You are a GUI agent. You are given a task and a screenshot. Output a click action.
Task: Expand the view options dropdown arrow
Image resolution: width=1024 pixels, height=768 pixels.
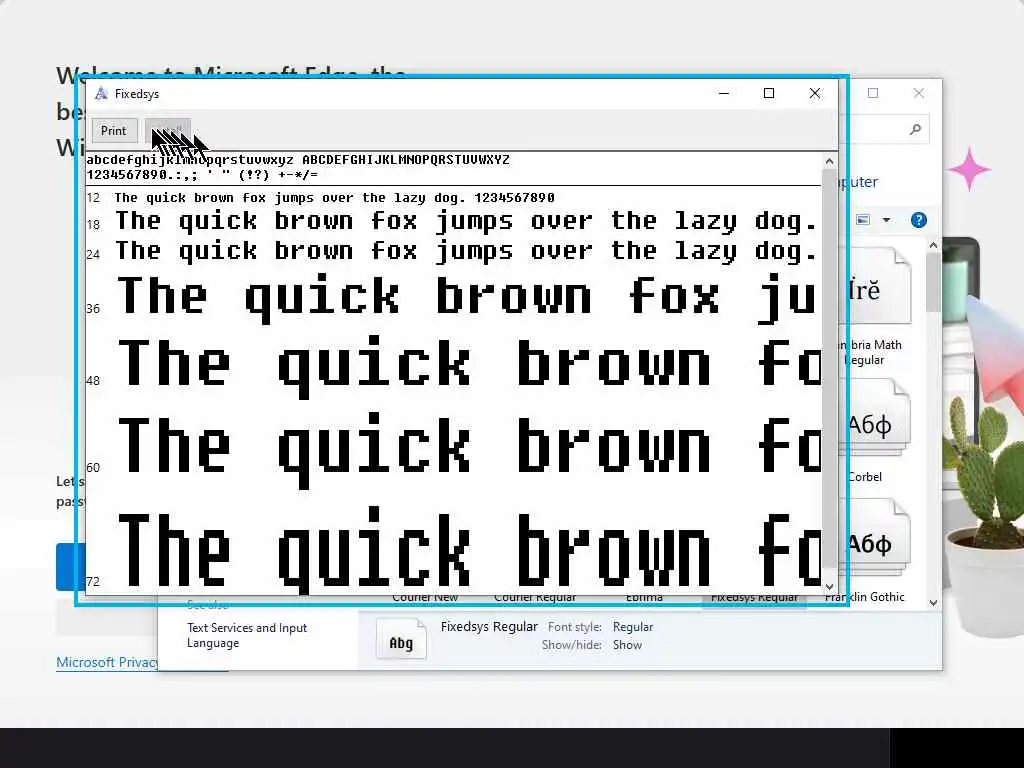tap(886, 220)
